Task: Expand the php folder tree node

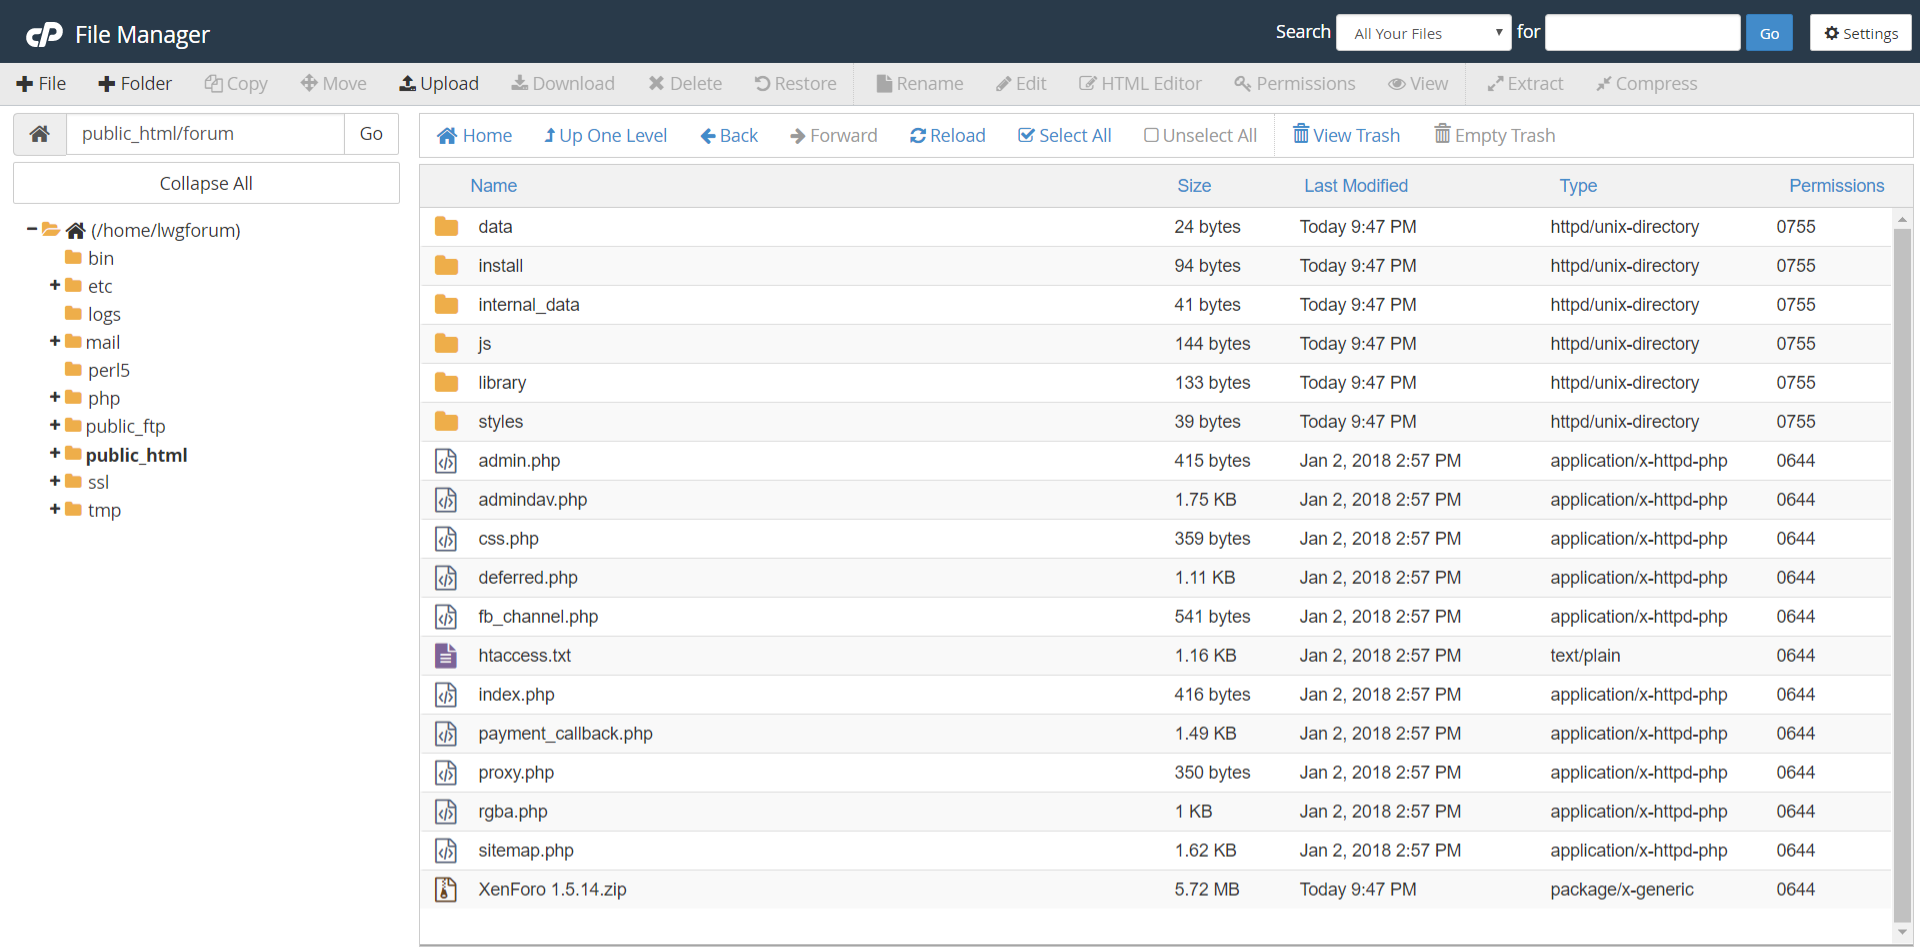Action: 55,398
